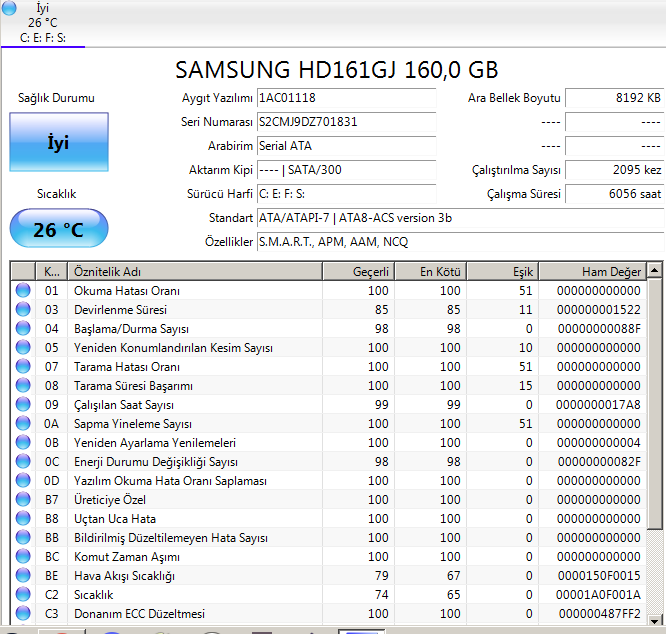Click status orb for Uçtan Uca Hata

click(23, 518)
